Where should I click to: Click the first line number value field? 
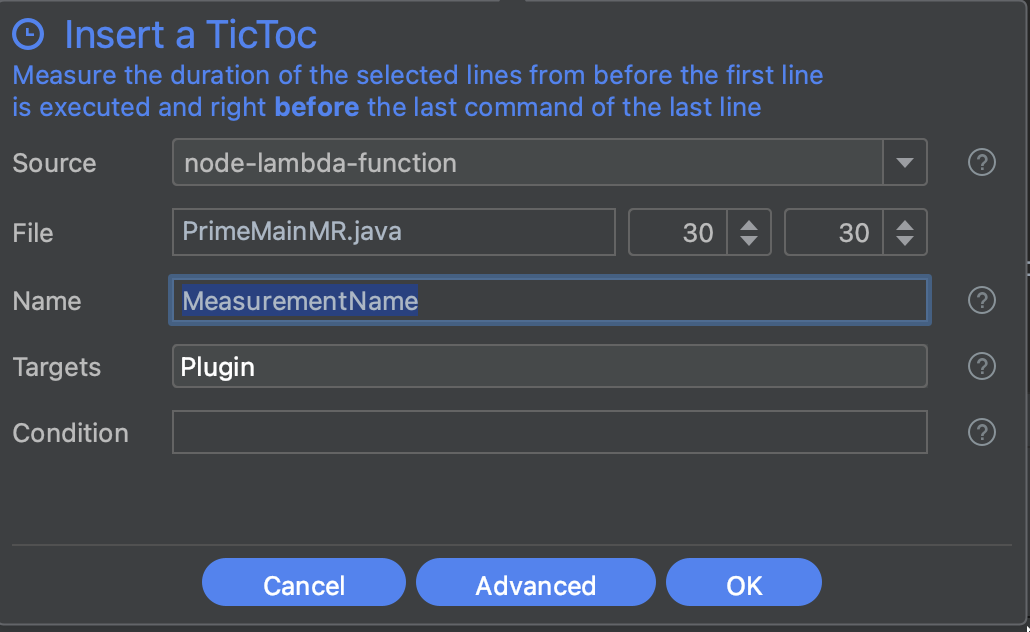click(x=678, y=233)
